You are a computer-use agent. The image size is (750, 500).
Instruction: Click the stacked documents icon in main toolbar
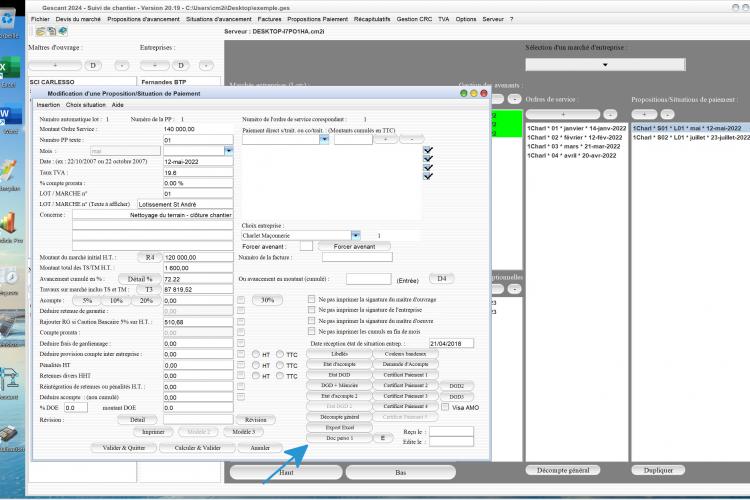(x=51, y=32)
